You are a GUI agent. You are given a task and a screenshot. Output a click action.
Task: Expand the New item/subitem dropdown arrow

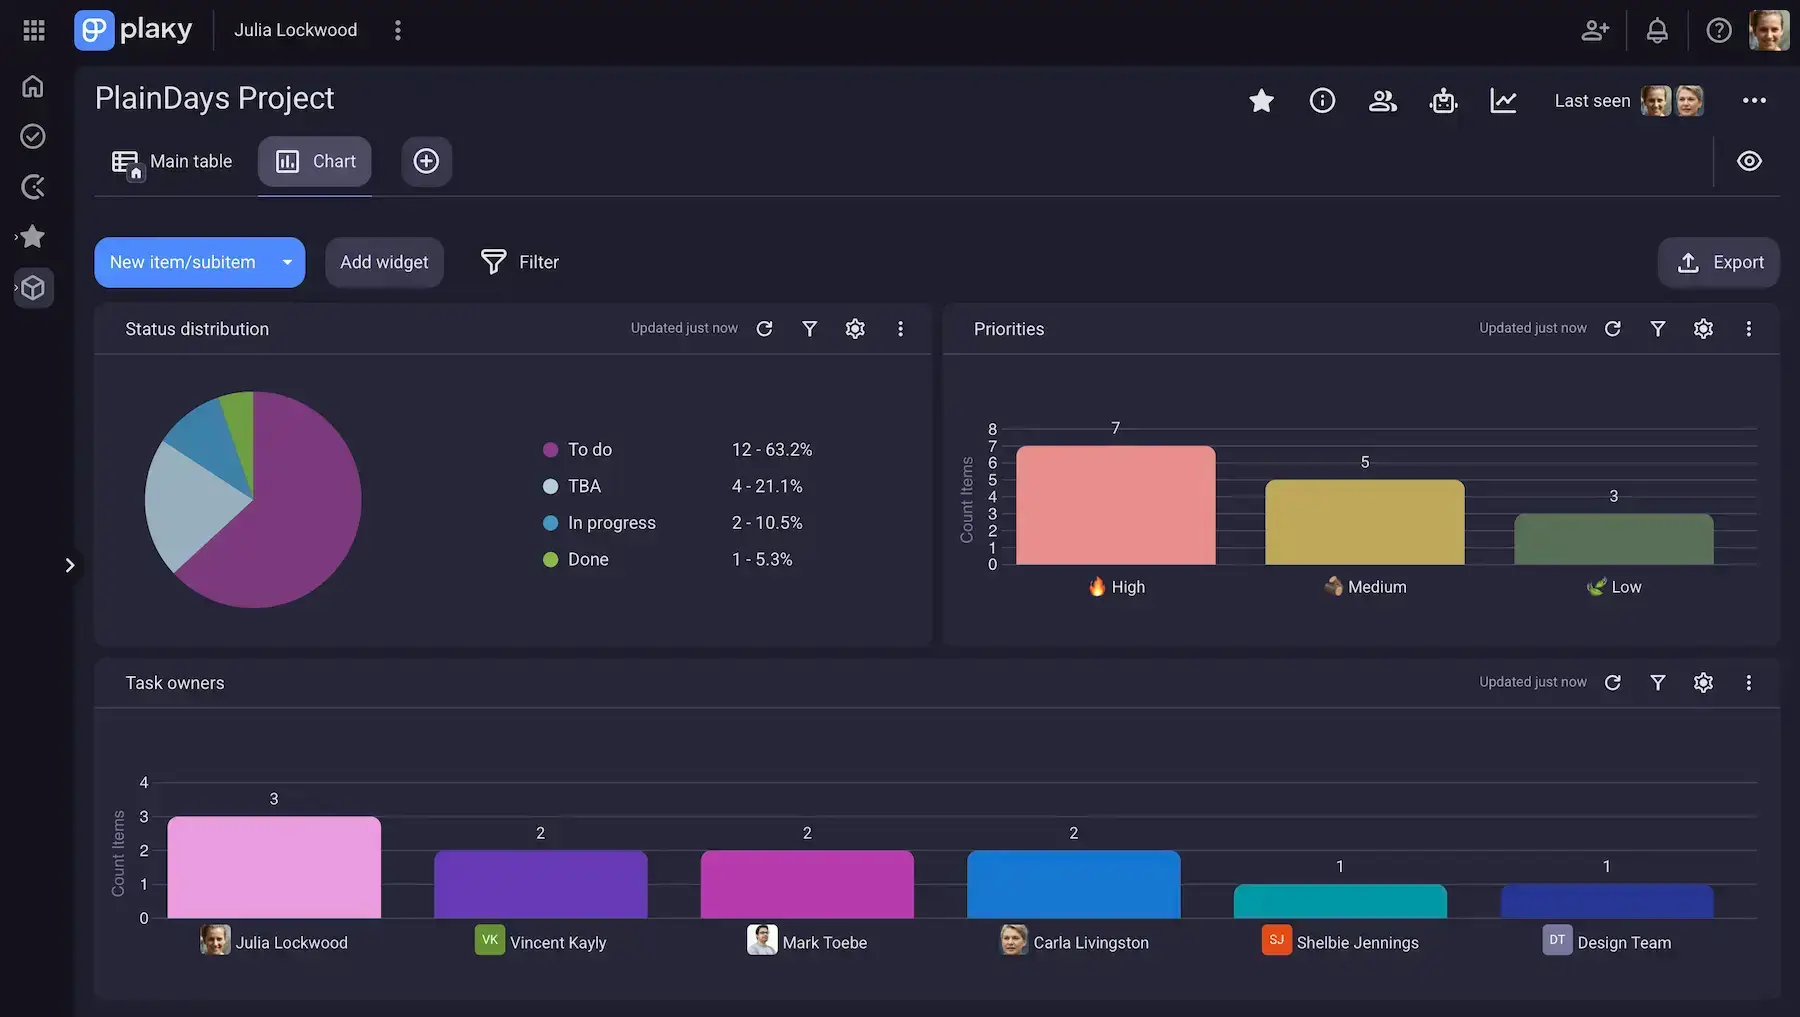(x=287, y=262)
